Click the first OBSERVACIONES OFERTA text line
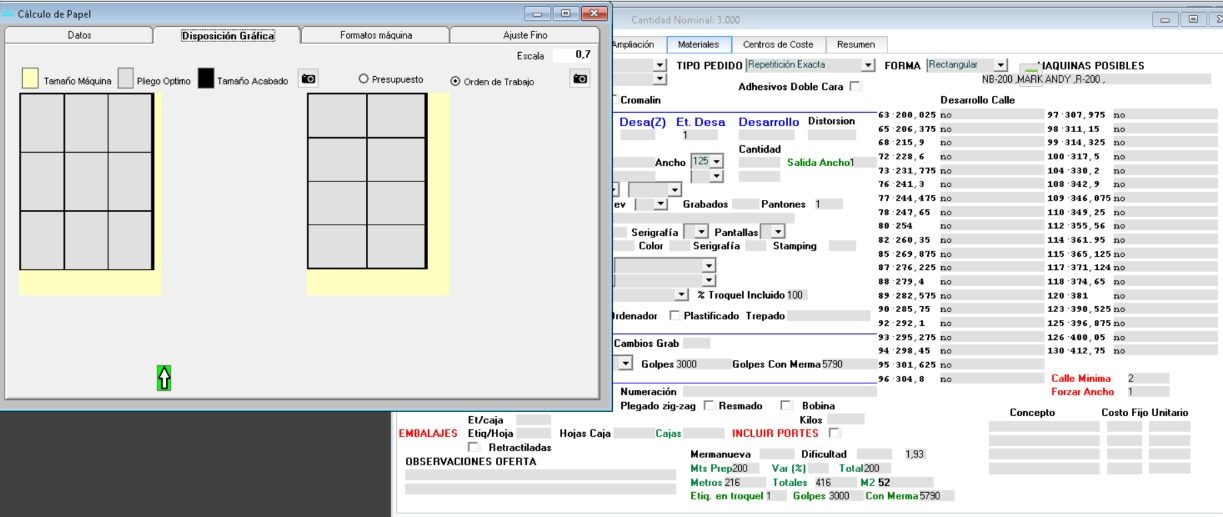1223x517 pixels. [x=540, y=475]
